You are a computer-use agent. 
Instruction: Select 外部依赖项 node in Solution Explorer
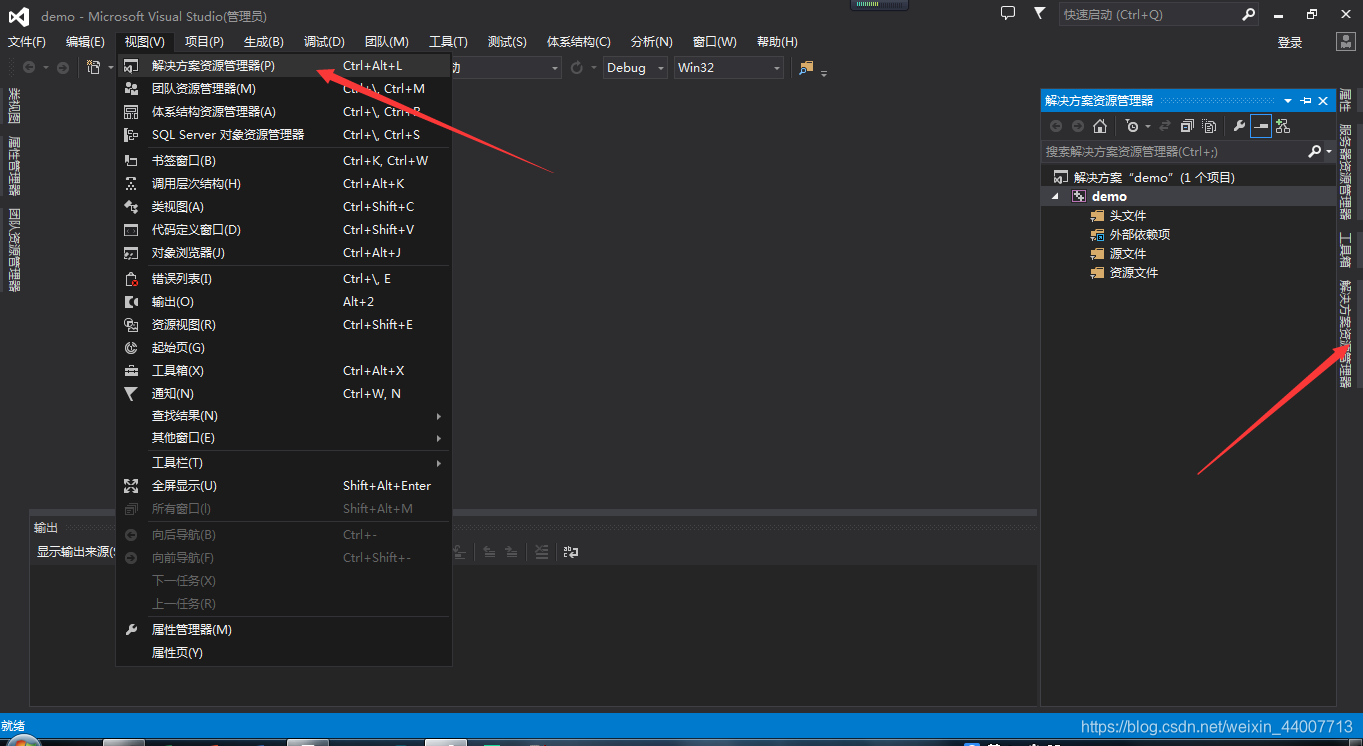tap(1140, 234)
